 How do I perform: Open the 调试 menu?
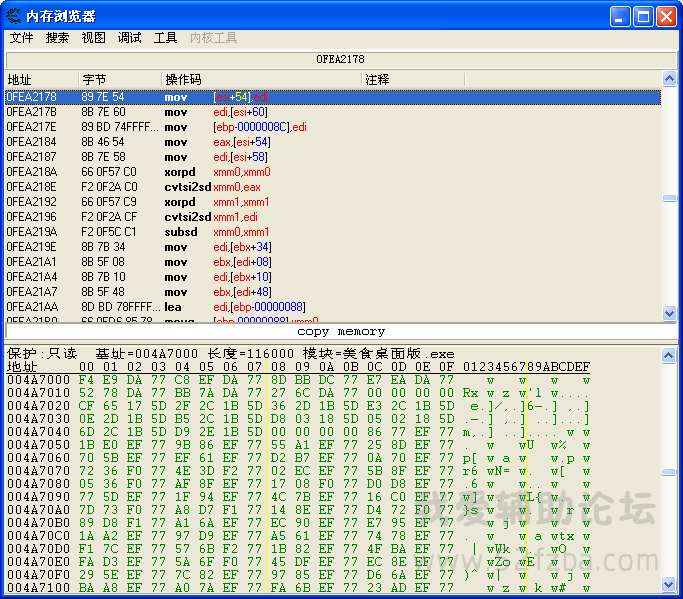click(129, 38)
